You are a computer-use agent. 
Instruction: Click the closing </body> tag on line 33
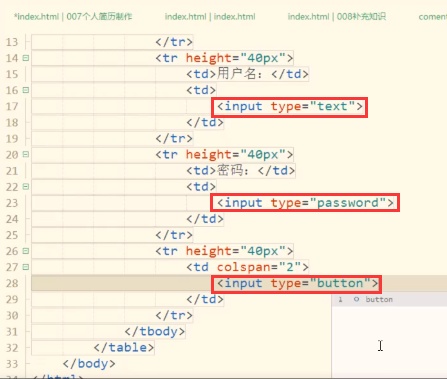89,364
